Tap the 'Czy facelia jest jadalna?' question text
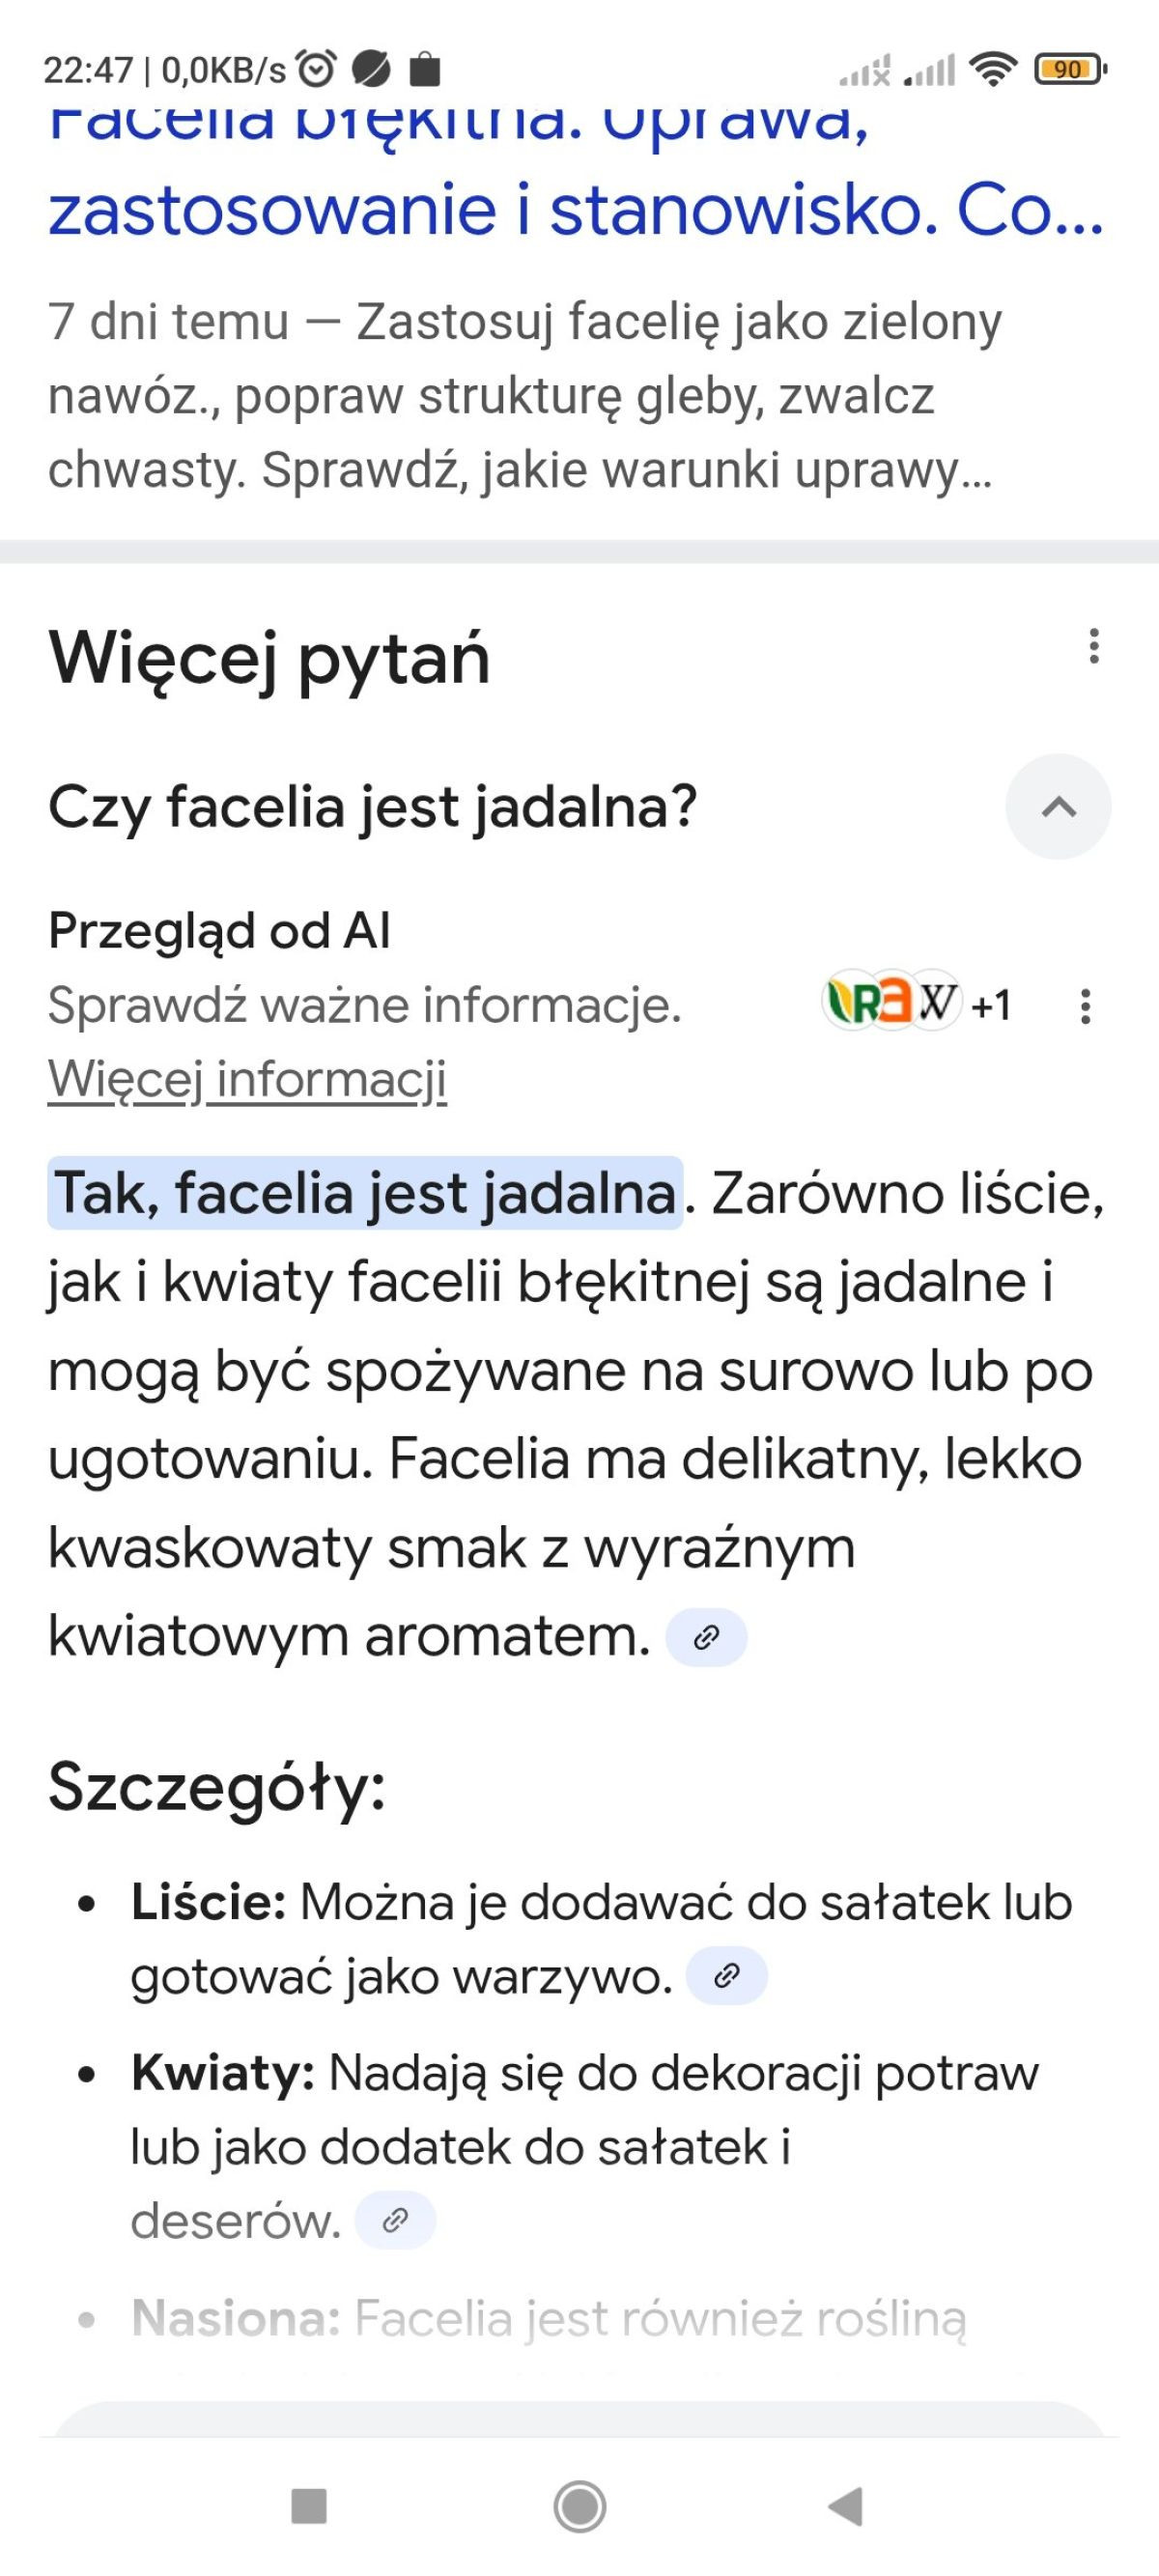Image resolution: width=1159 pixels, height=2576 pixels. click(372, 806)
